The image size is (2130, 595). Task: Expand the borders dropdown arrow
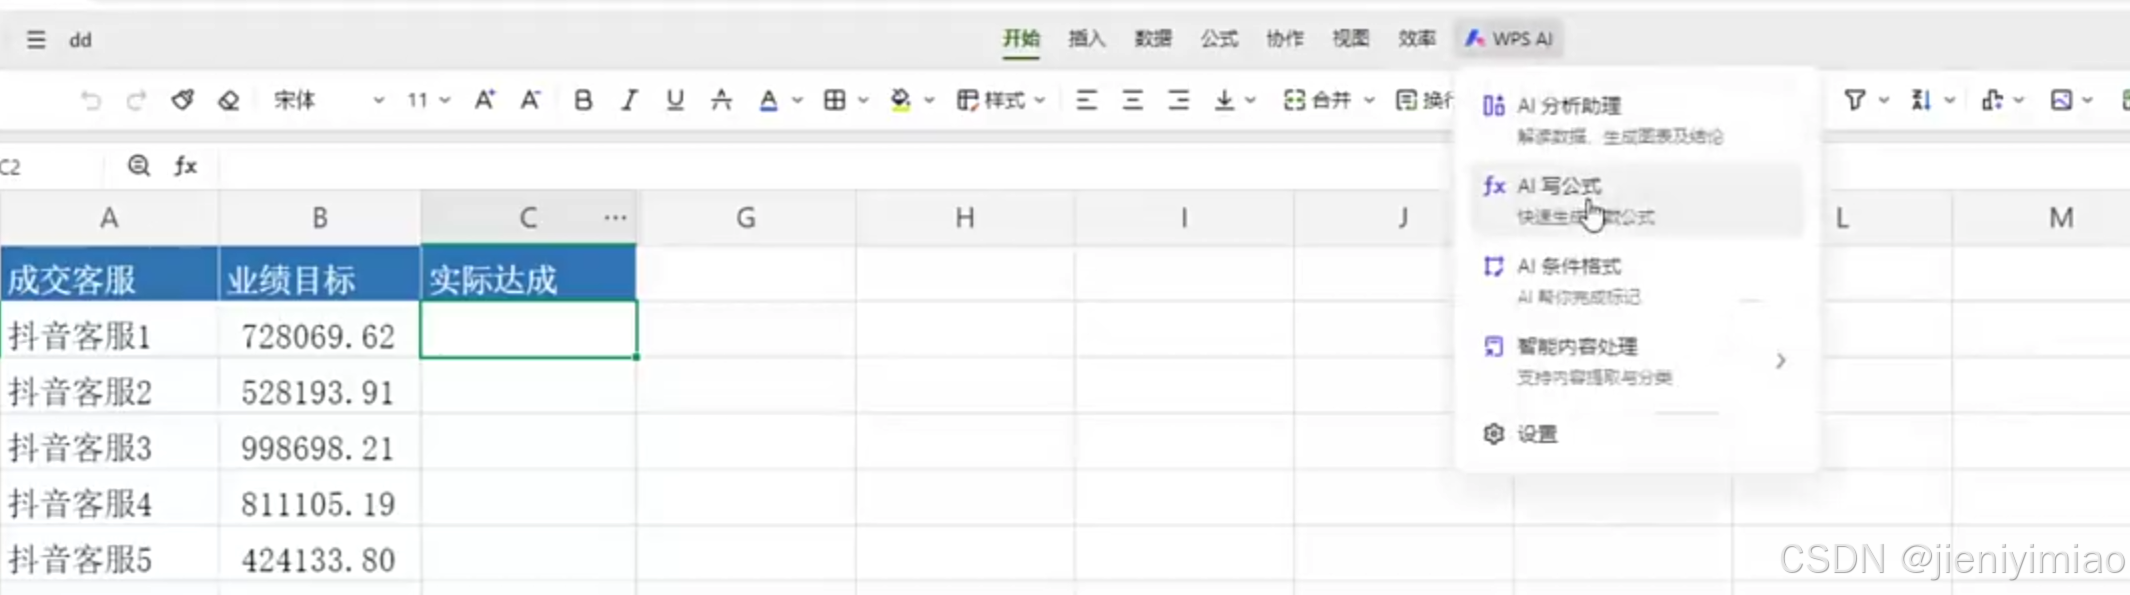pyautogui.click(x=863, y=100)
